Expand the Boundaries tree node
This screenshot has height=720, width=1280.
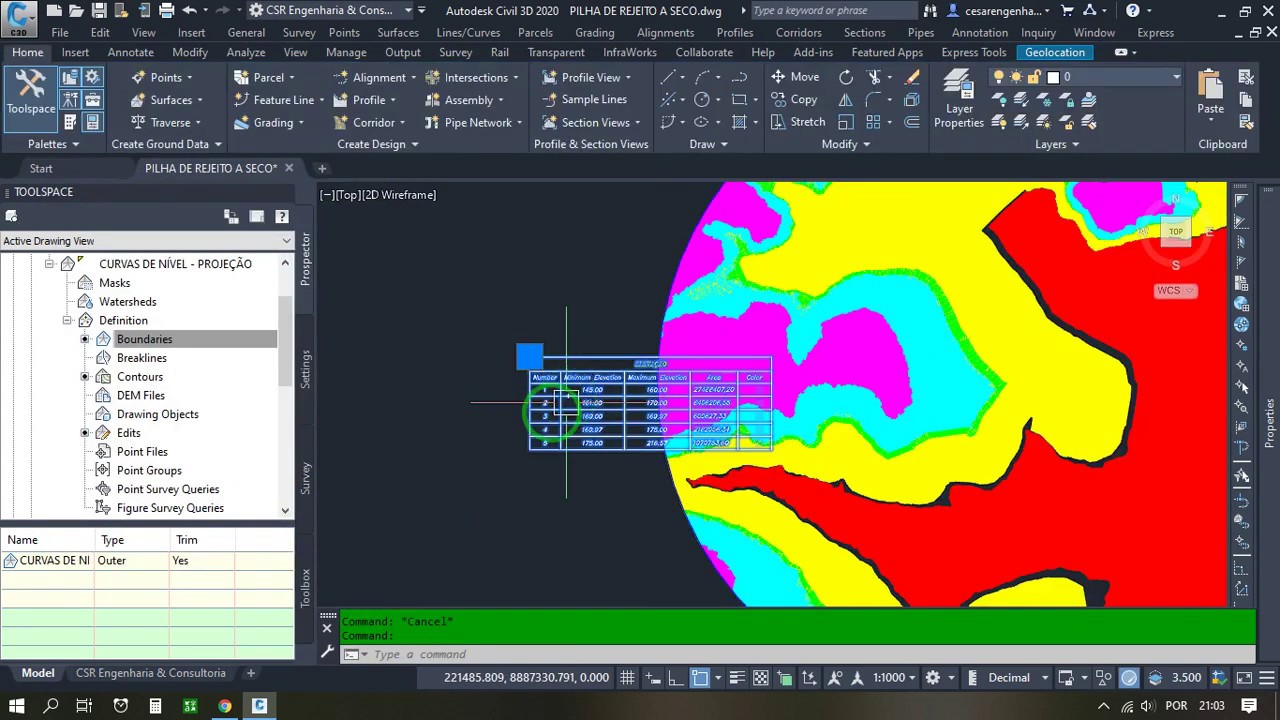(x=85, y=339)
